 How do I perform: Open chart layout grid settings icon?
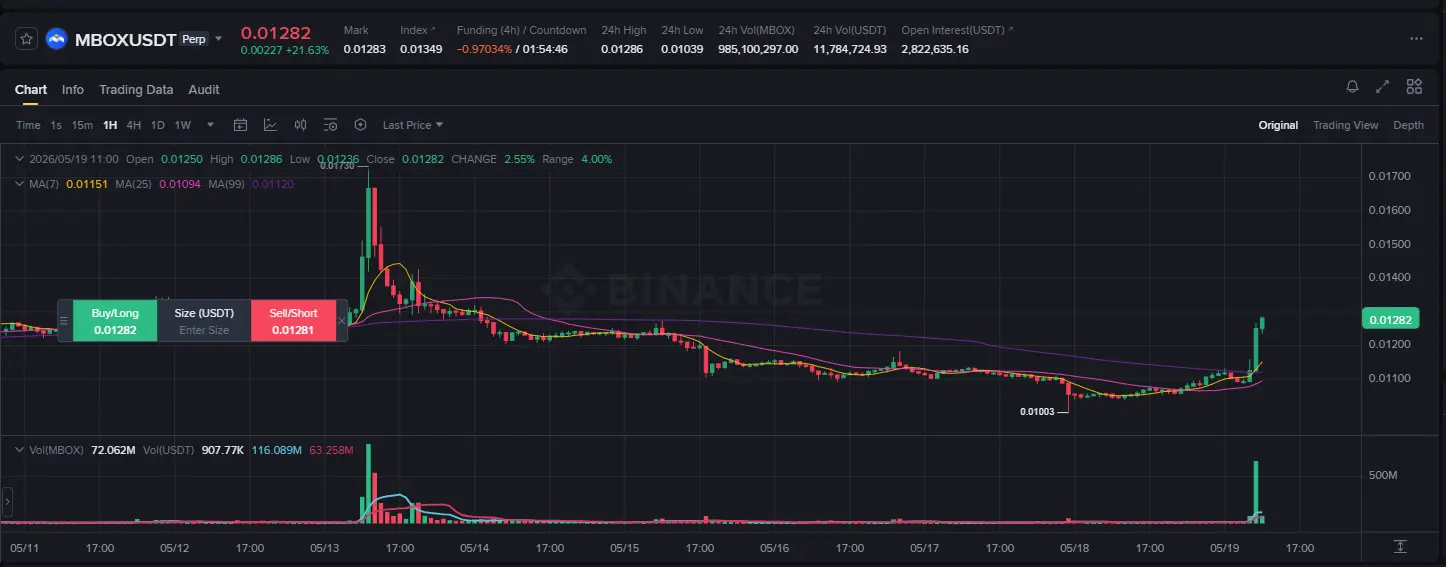click(x=1414, y=87)
